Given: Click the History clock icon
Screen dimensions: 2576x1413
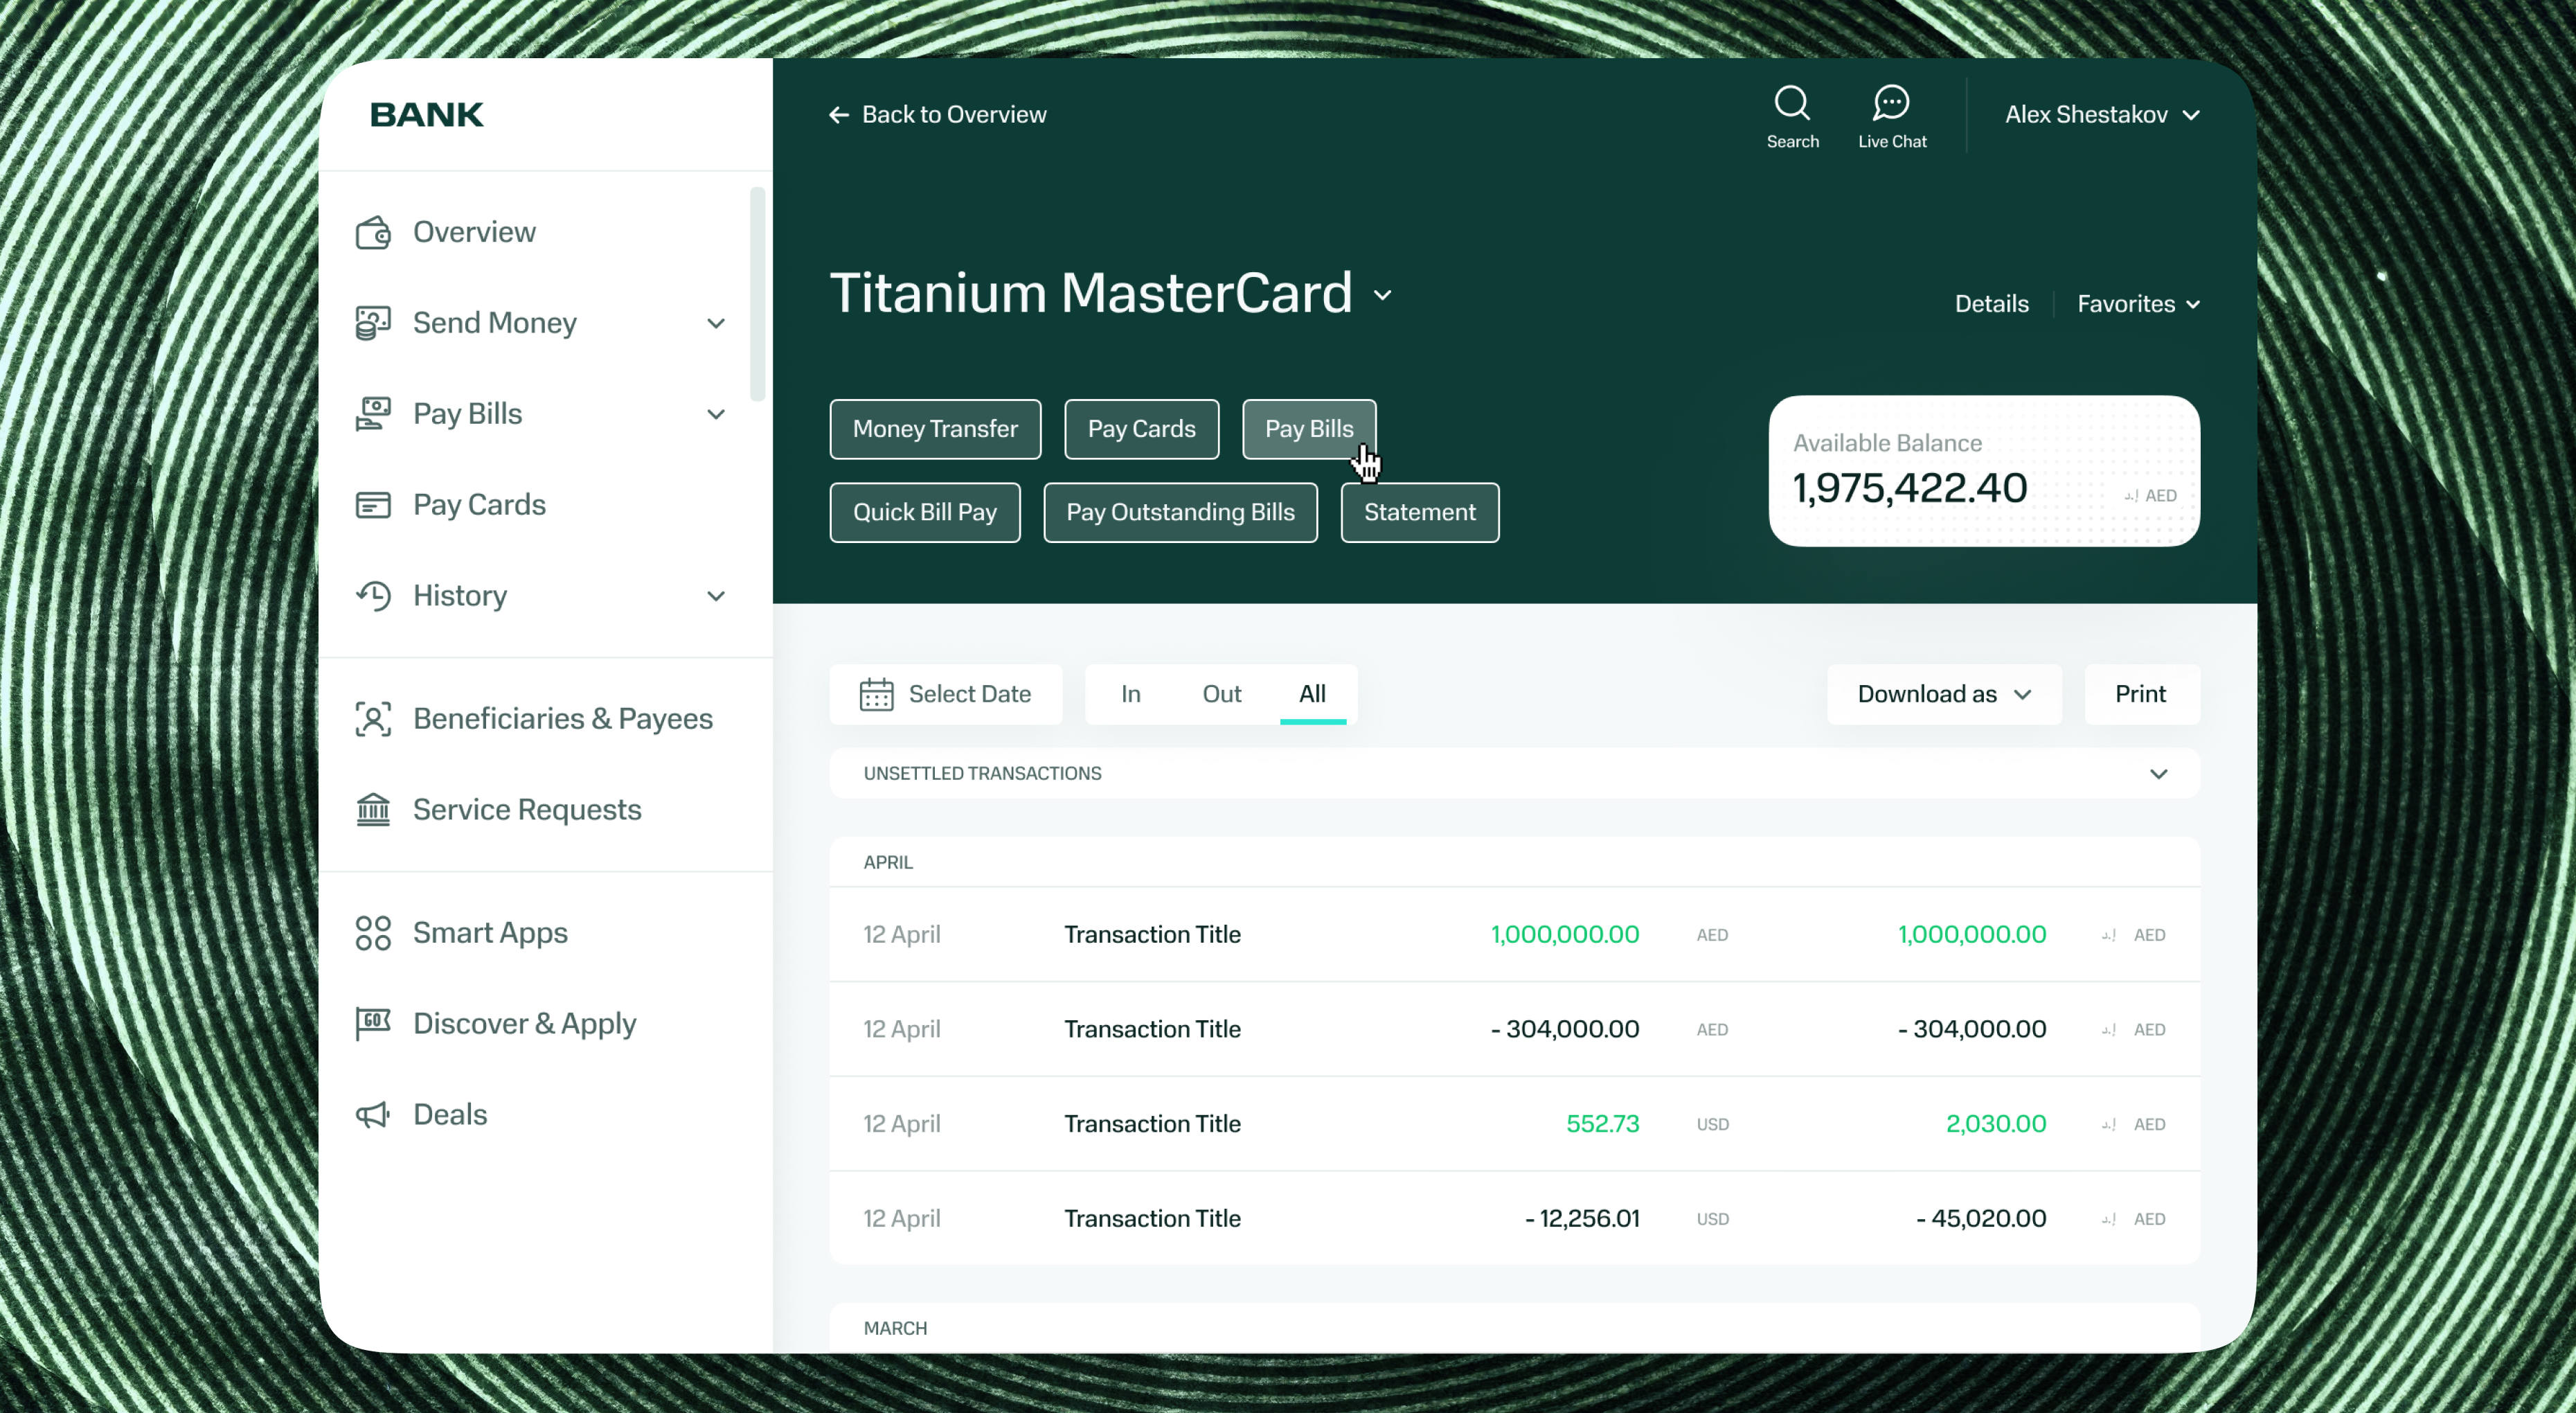Looking at the screenshot, I should point(373,596).
